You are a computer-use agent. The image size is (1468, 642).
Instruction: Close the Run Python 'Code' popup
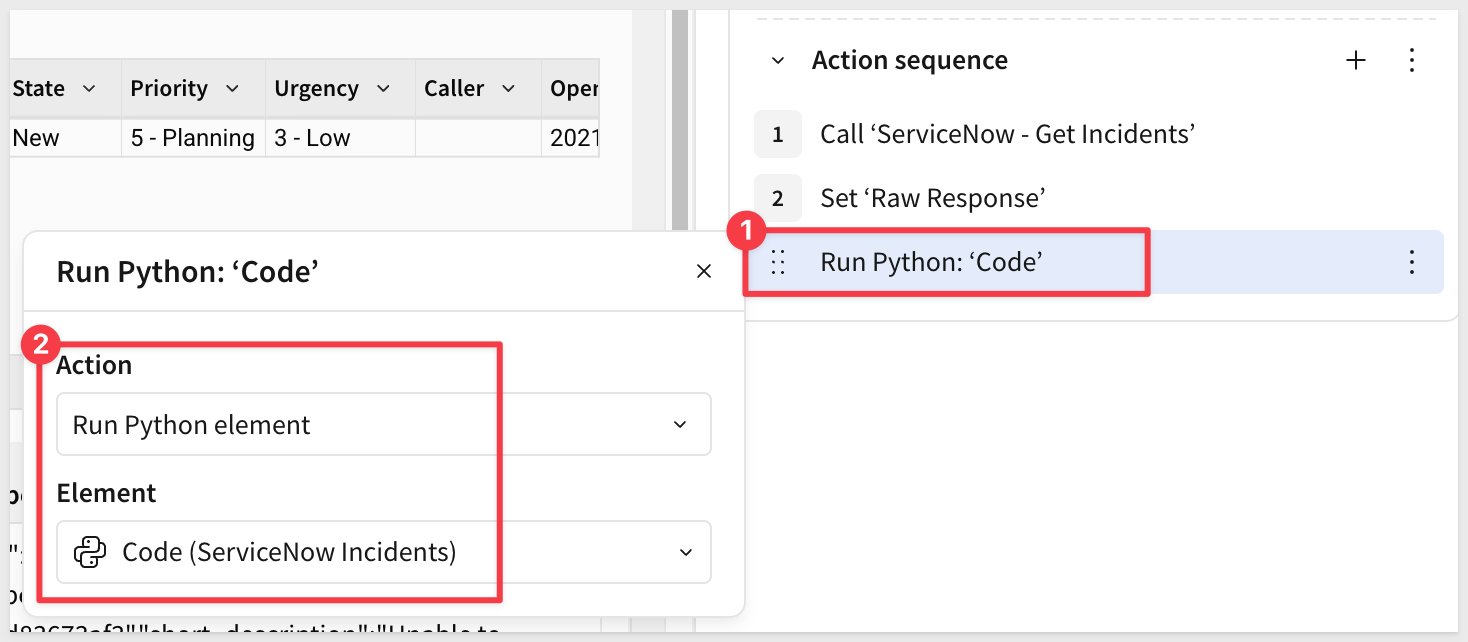[x=704, y=272]
